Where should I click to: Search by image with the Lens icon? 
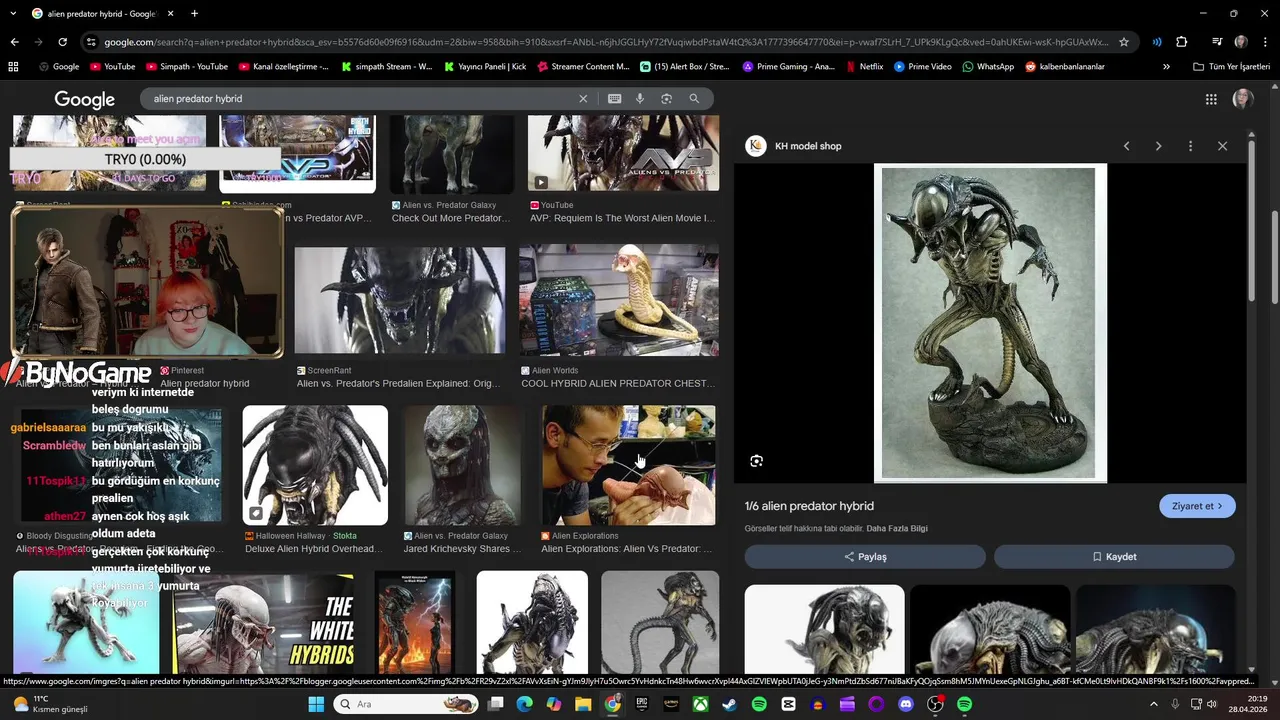[666, 99]
